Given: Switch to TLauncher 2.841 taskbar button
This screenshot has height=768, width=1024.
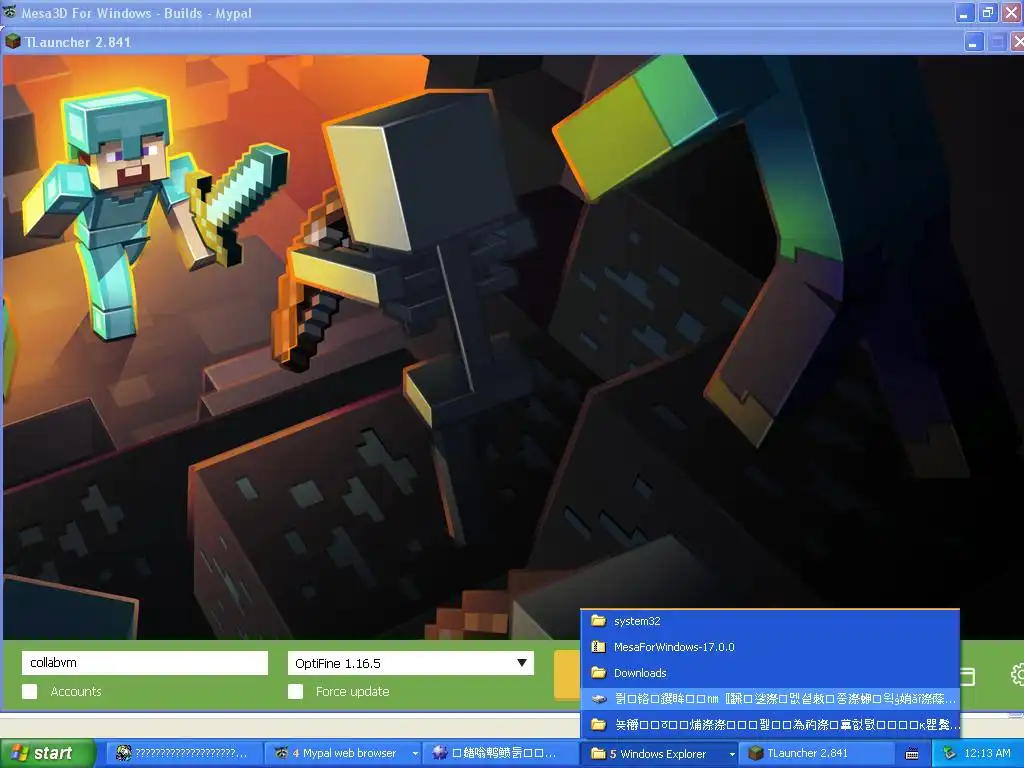Looking at the screenshot, I should tap(816, 754).
